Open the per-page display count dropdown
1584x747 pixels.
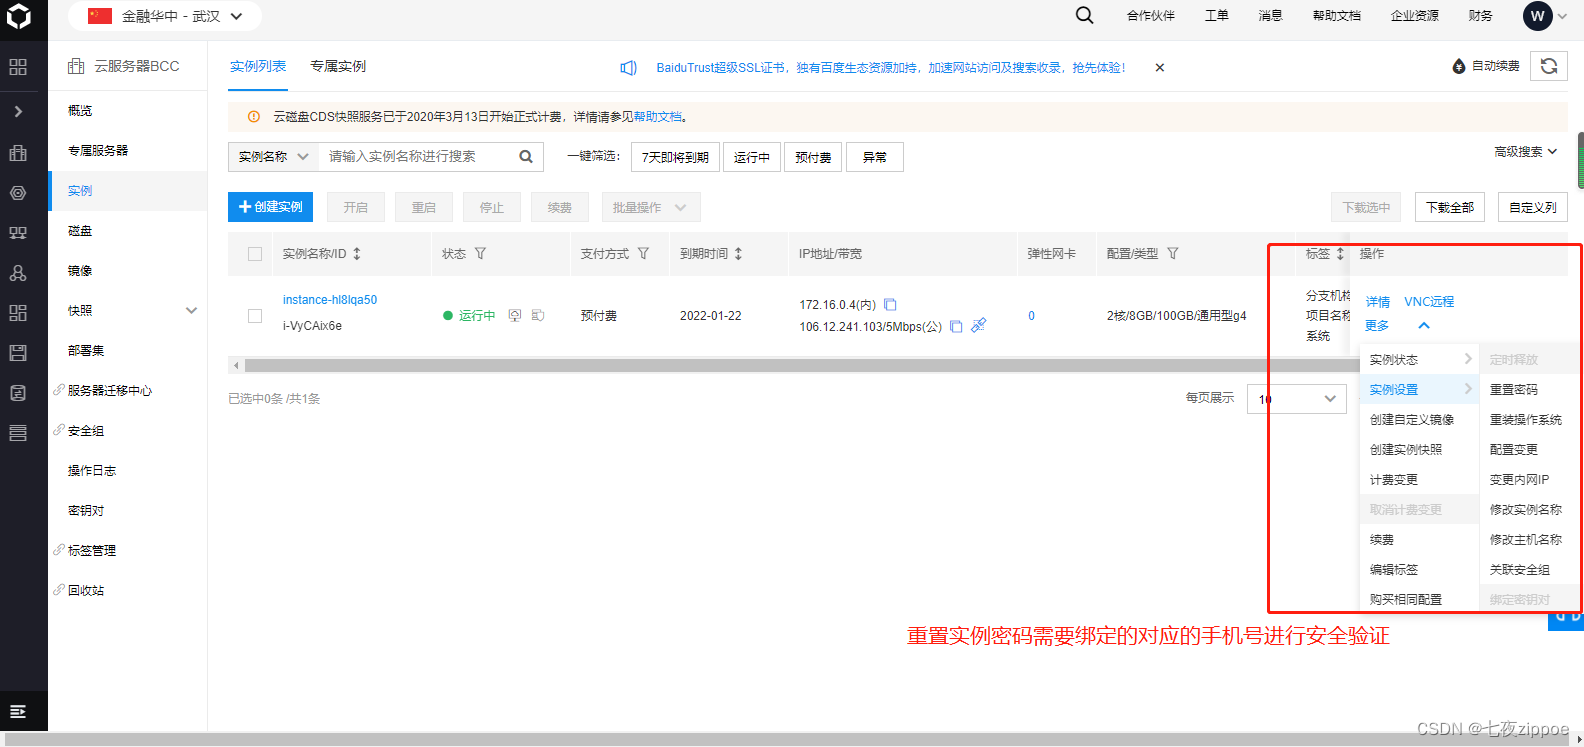(1297, 398)
